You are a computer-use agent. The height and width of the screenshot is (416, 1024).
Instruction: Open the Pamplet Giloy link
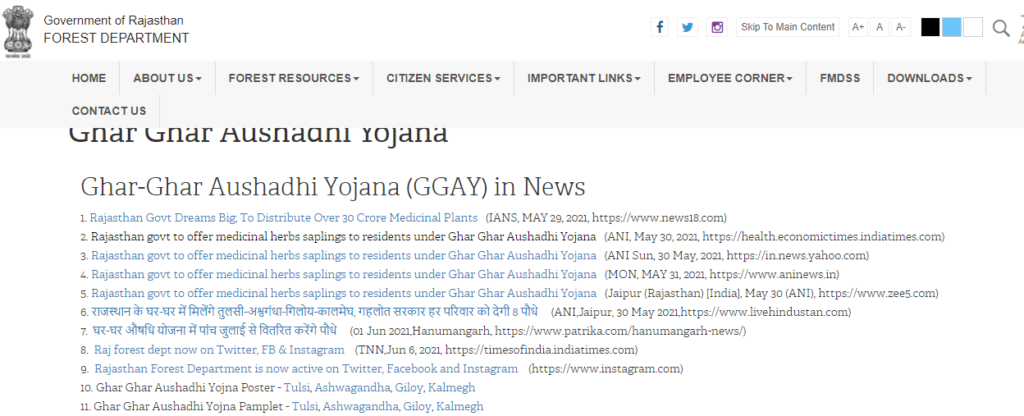click(415, 407)
